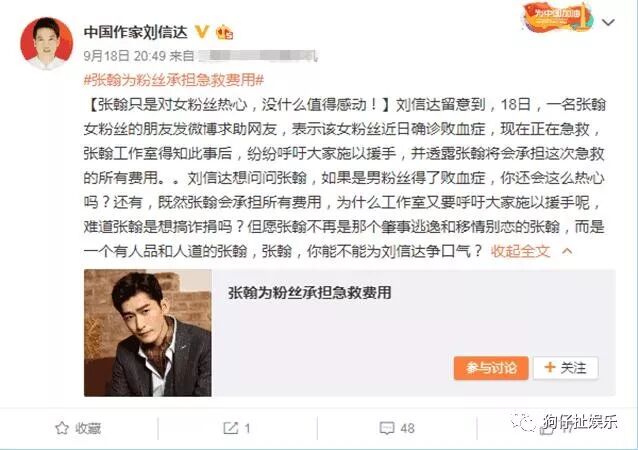638x450 pixels.
Task: Click the 9月18日 20:49 timestamp
Action: 124,56
